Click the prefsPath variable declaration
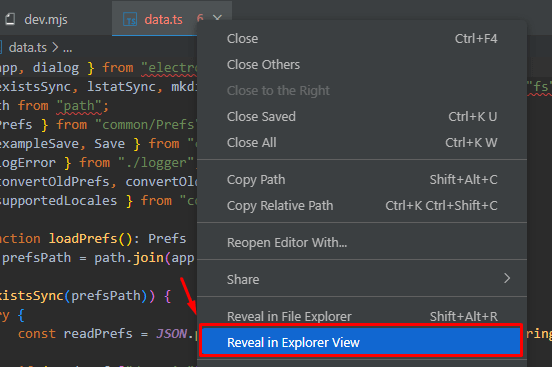Screen dimensions: 552x367 [x=37, y=258]
